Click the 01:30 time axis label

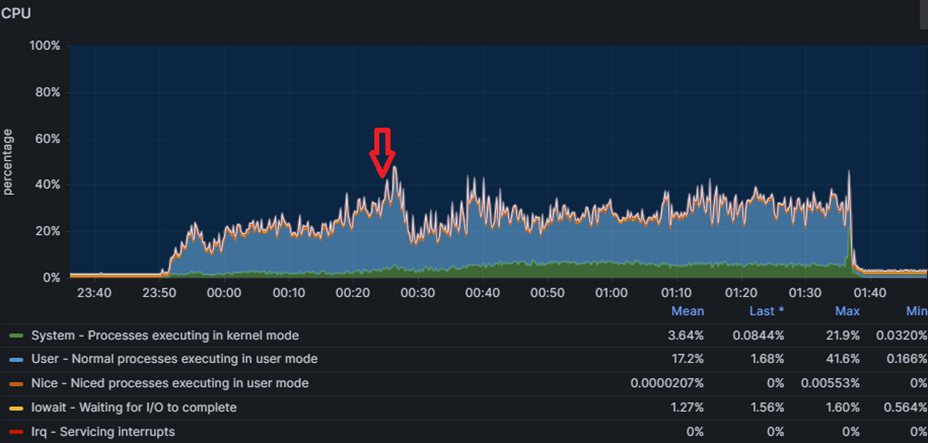805,293
